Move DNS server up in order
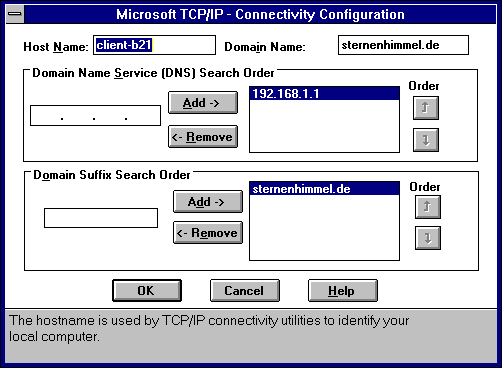The height and width of the screenshot is (368, 502). tap(426, 108)
